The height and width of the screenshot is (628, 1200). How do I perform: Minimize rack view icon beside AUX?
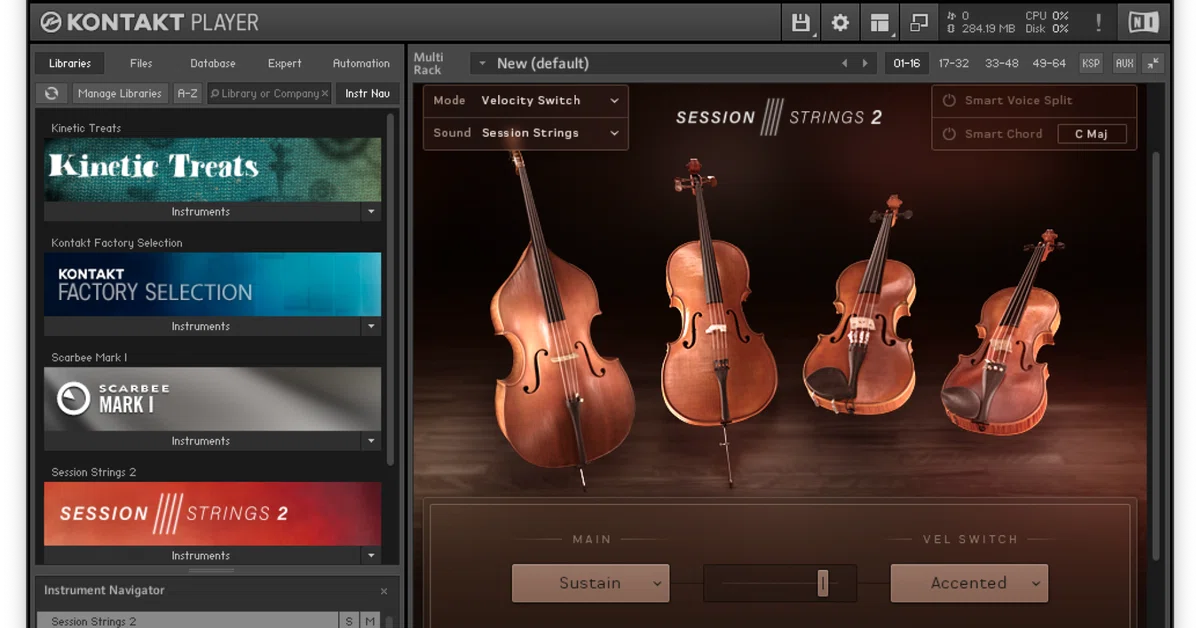pos(1153,63)
